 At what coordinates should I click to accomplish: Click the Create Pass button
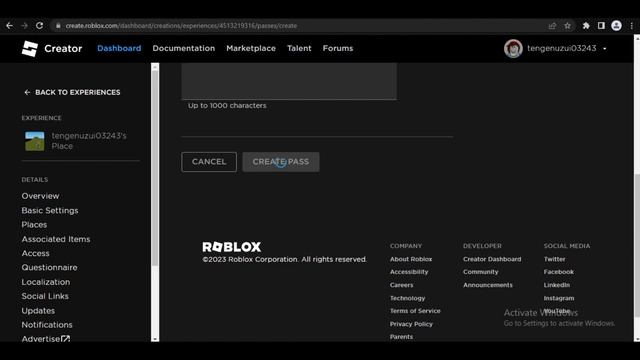[x=281, y=162]
